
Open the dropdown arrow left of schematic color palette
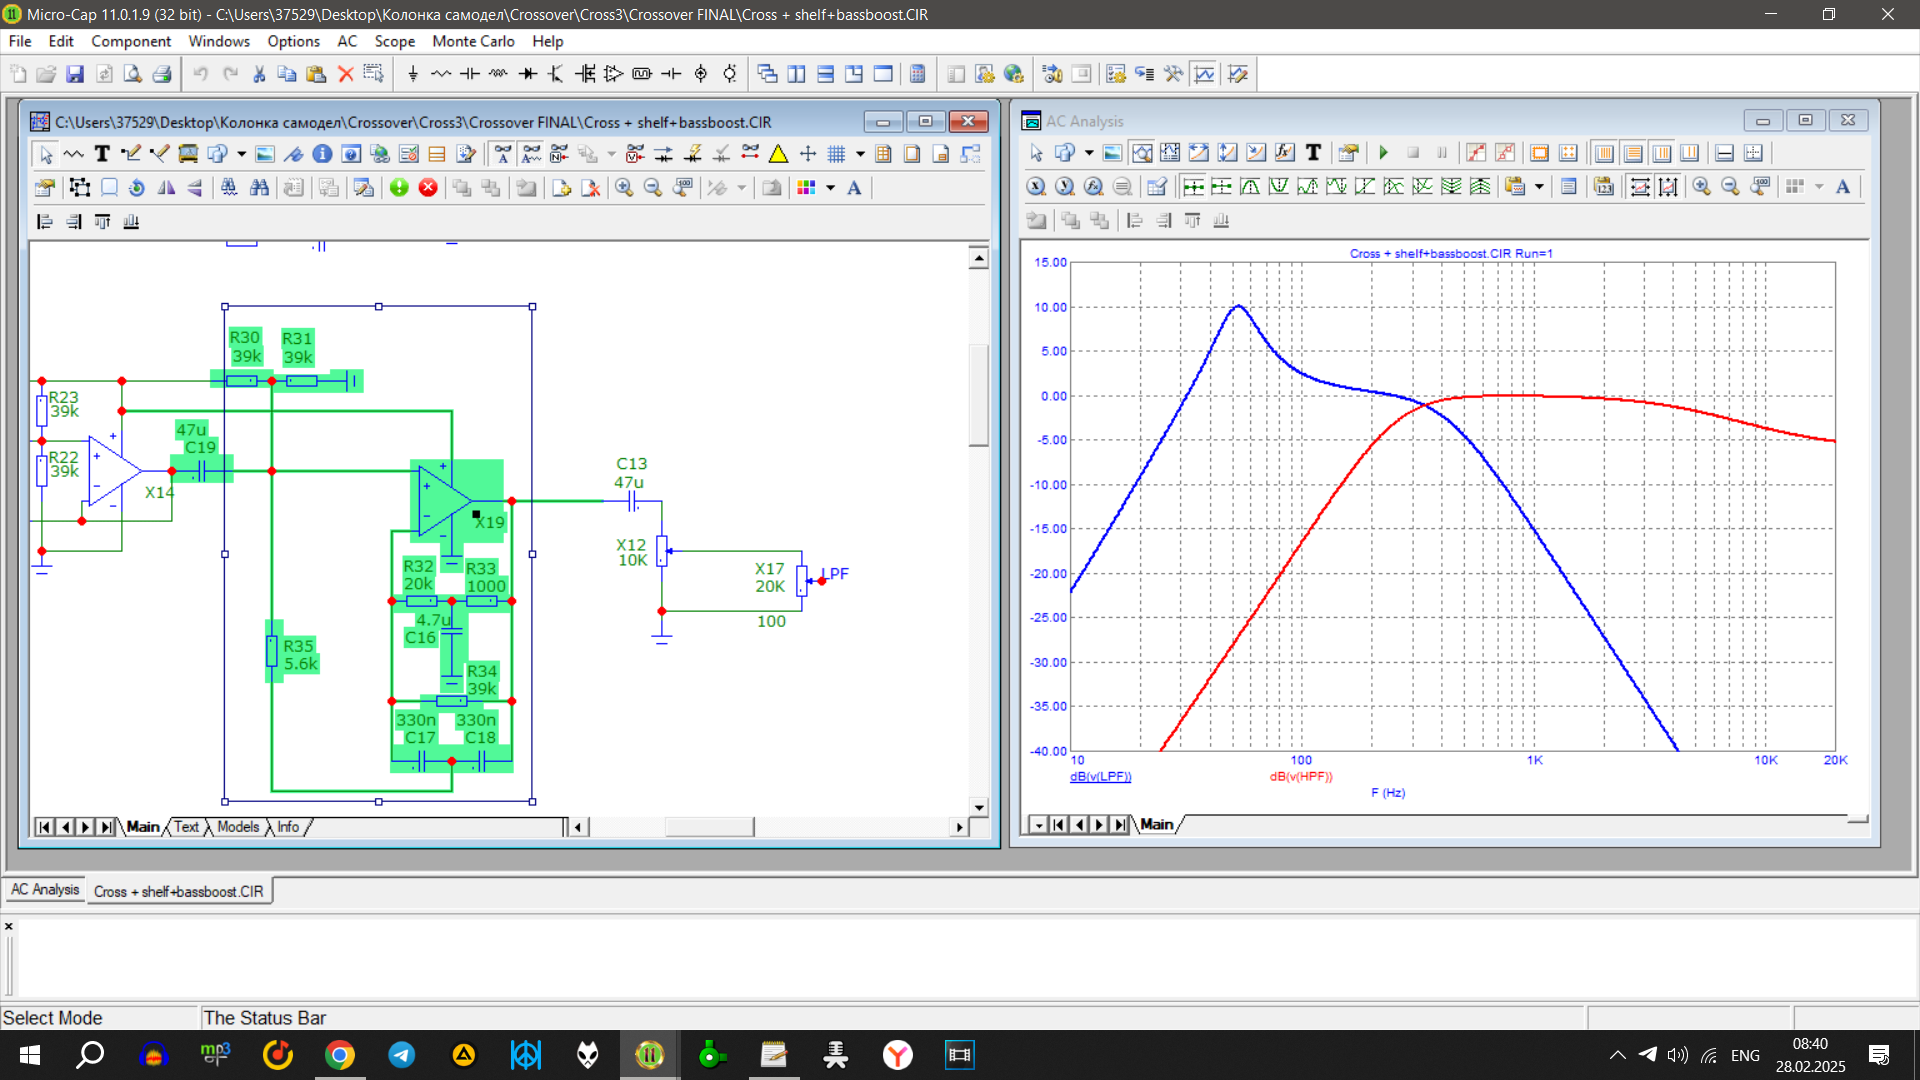coord(741,188)
